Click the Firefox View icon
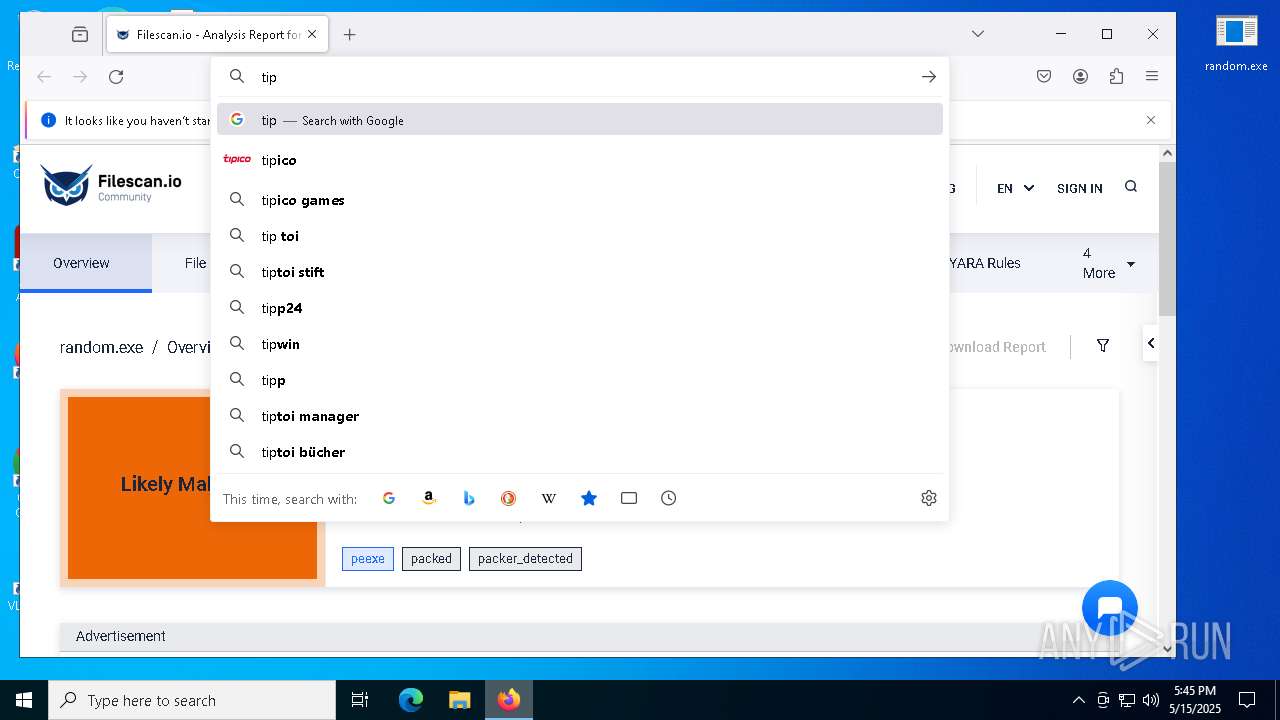 tap(80, 34)
